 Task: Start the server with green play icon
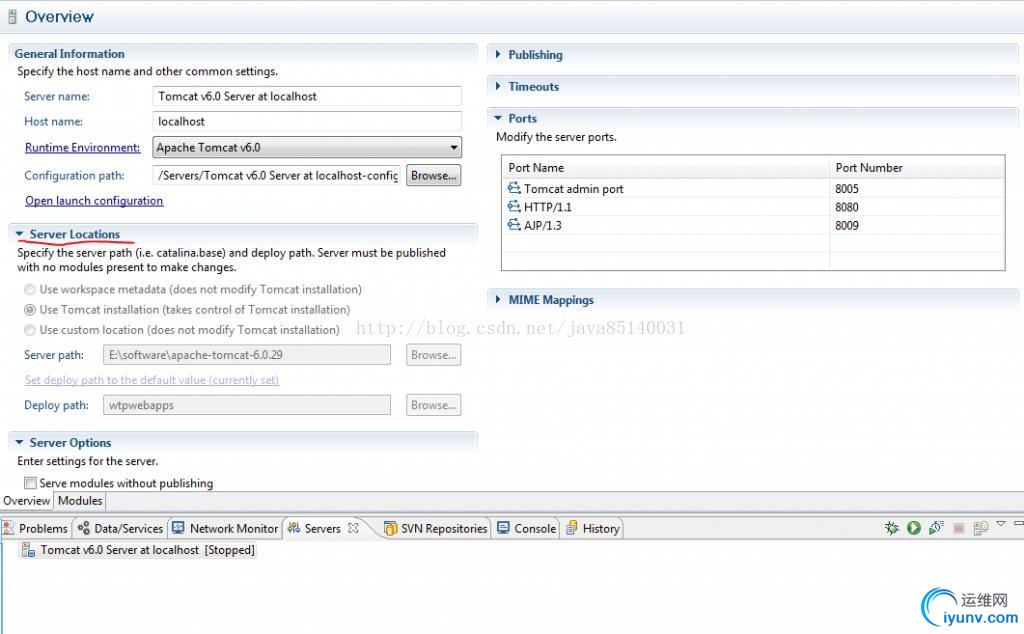point(914,528)
